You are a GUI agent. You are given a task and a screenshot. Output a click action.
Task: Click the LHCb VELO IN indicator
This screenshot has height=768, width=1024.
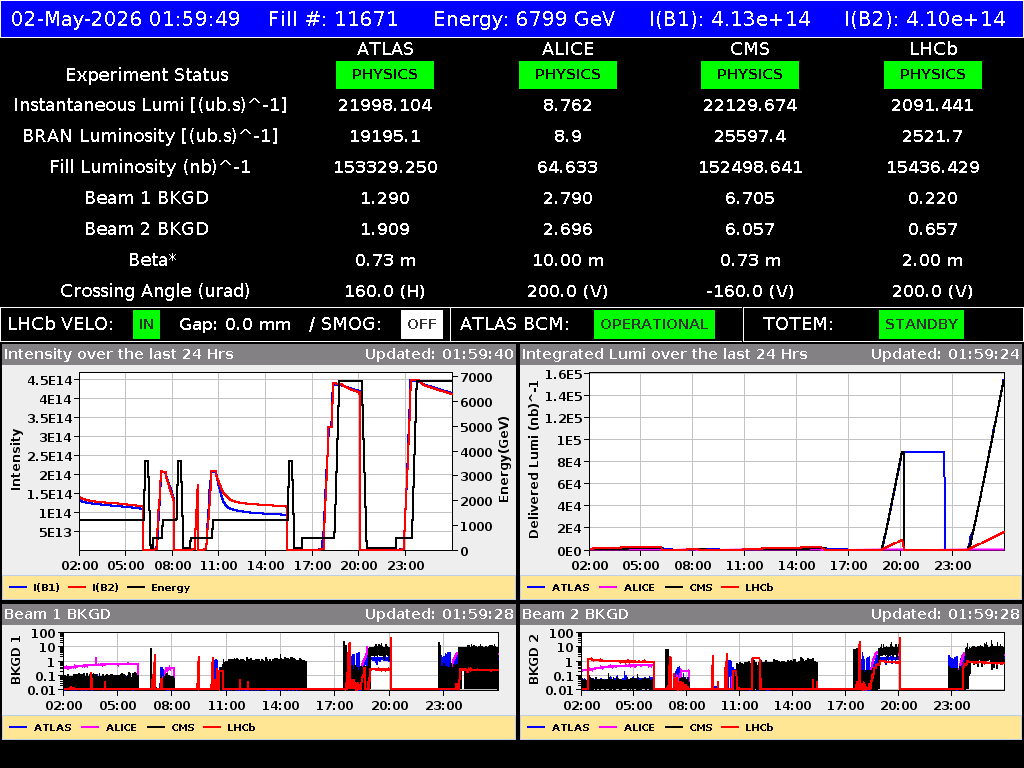point(146,324)
